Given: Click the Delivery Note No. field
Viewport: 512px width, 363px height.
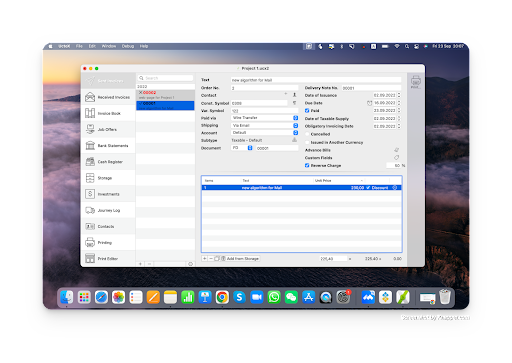Looking at the screenshot, I should (371, 88).
